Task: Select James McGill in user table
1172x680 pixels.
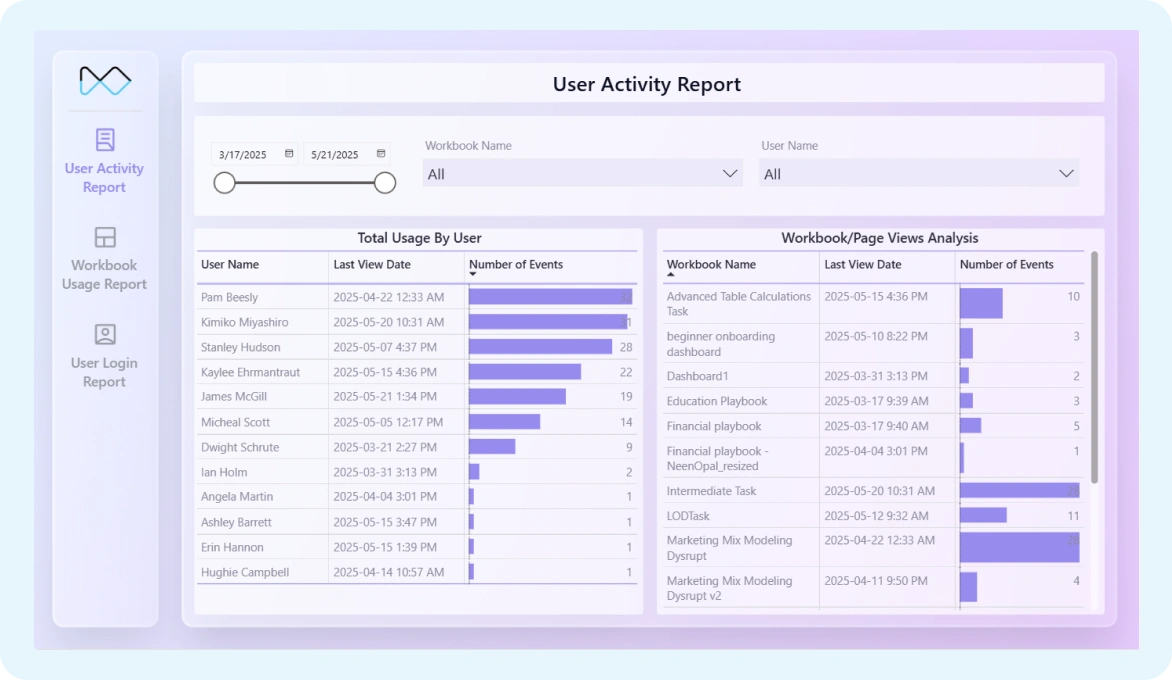Action: click(234, 397)
